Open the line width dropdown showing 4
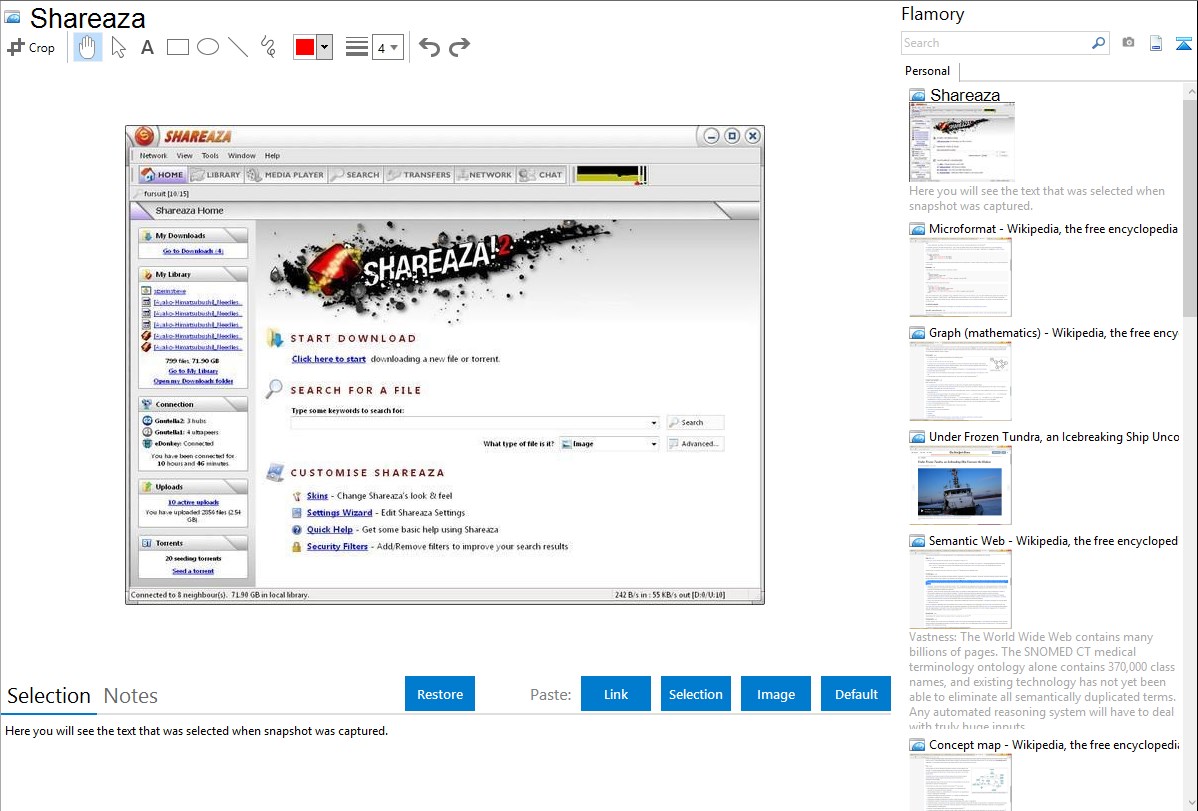 coord(387,48)
